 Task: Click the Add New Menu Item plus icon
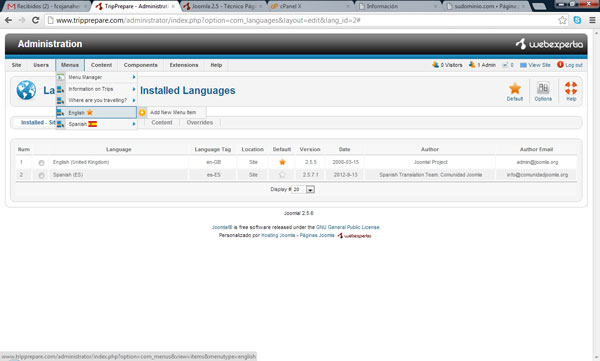point(142,113)
